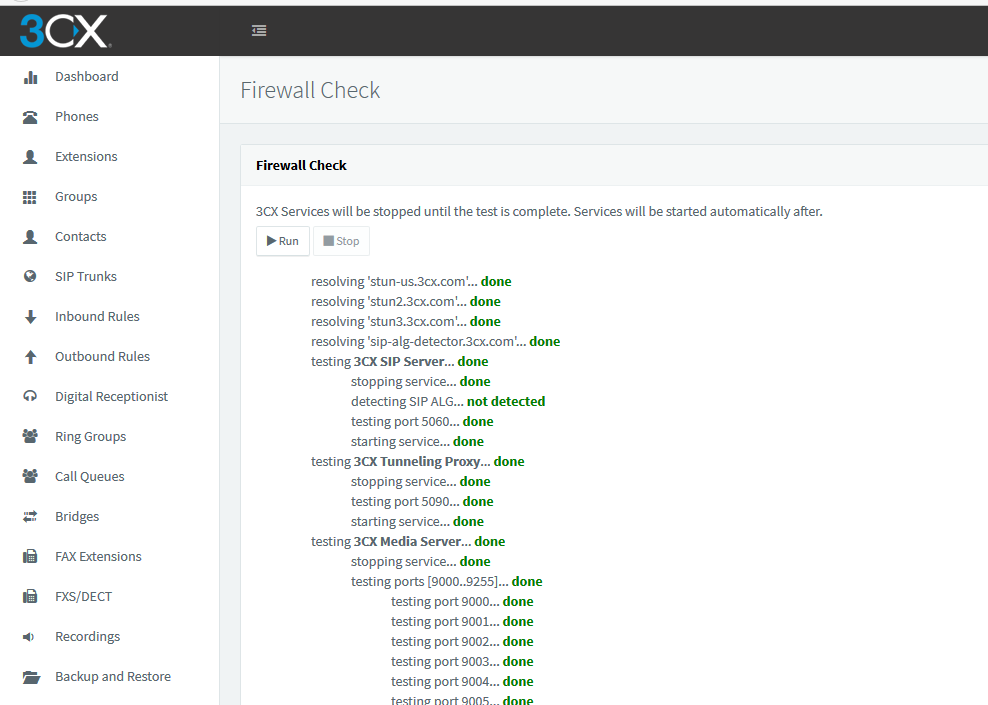Open Digital Receptionist via the headset icon
Viewport: 988px width, 705px height.
30,396
